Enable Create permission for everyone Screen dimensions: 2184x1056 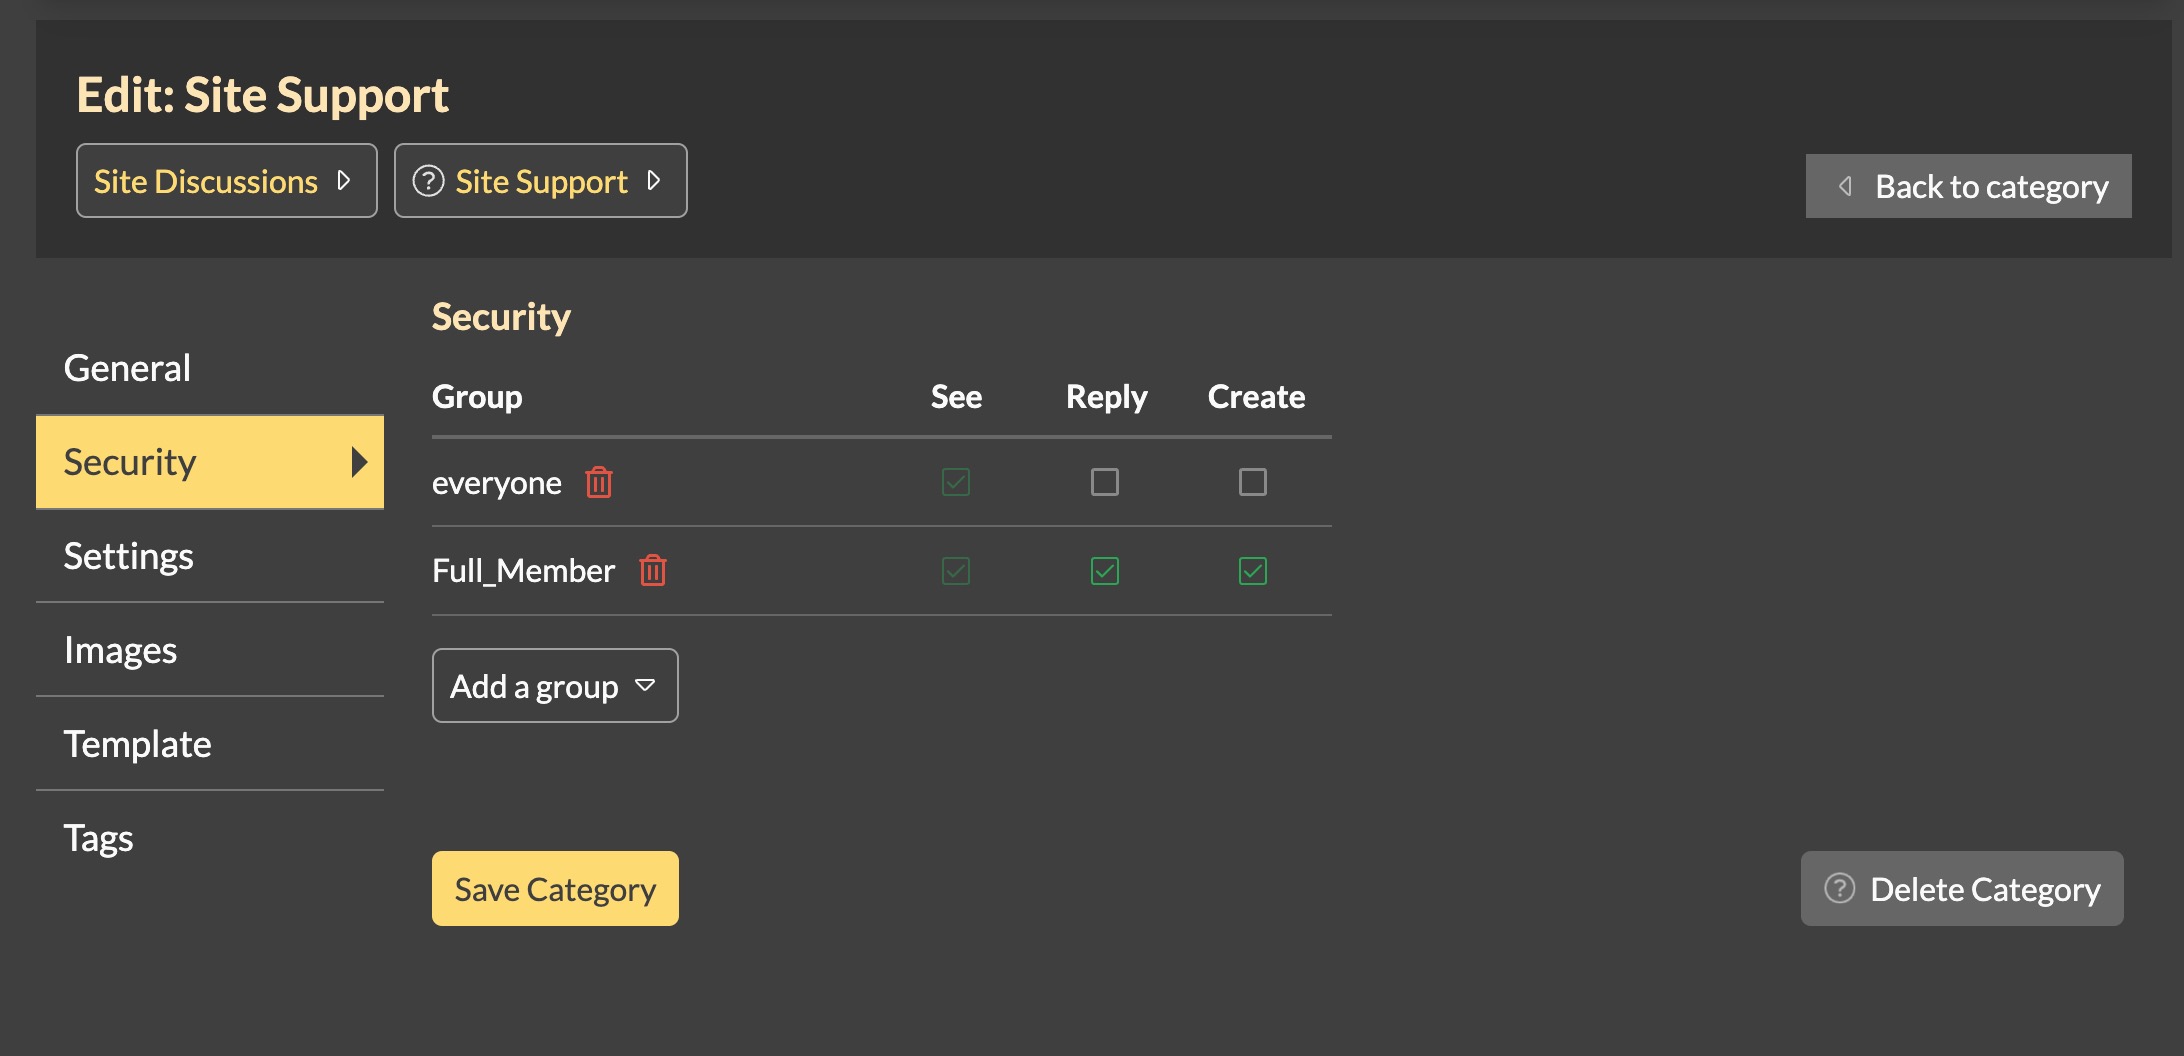pyautogui.click(x=1252, y=482)
